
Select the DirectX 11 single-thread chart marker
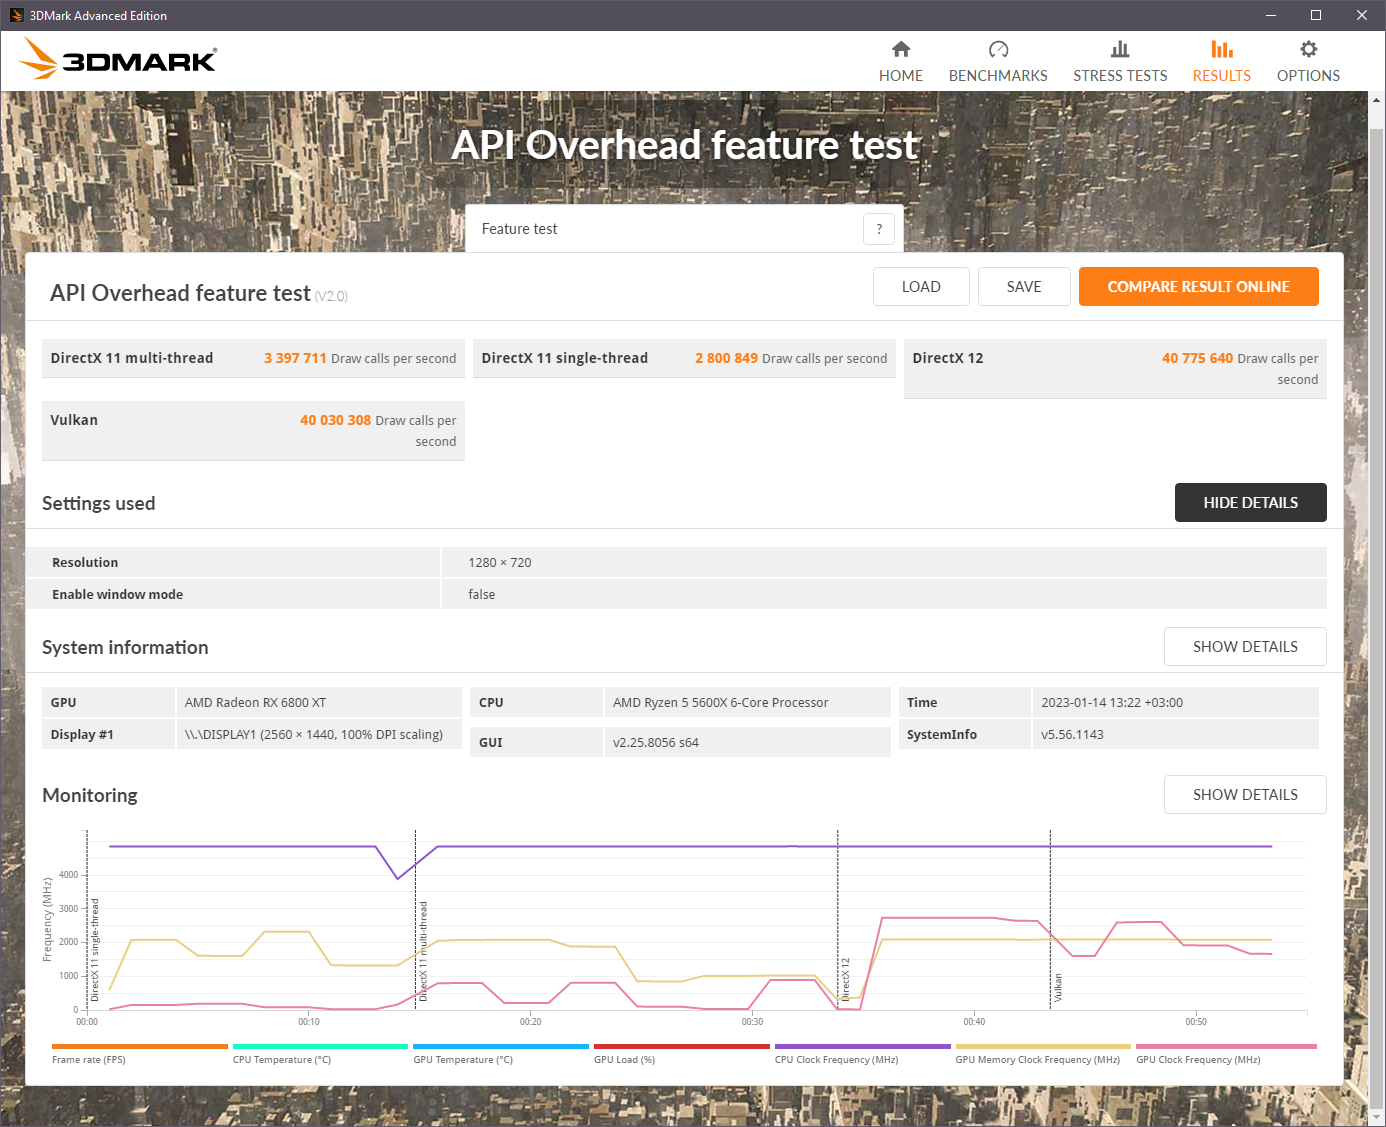click(x=95, y=950)
